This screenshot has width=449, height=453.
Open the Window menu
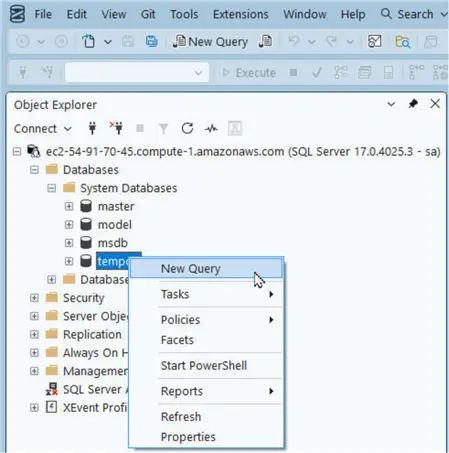click(305, 14)
